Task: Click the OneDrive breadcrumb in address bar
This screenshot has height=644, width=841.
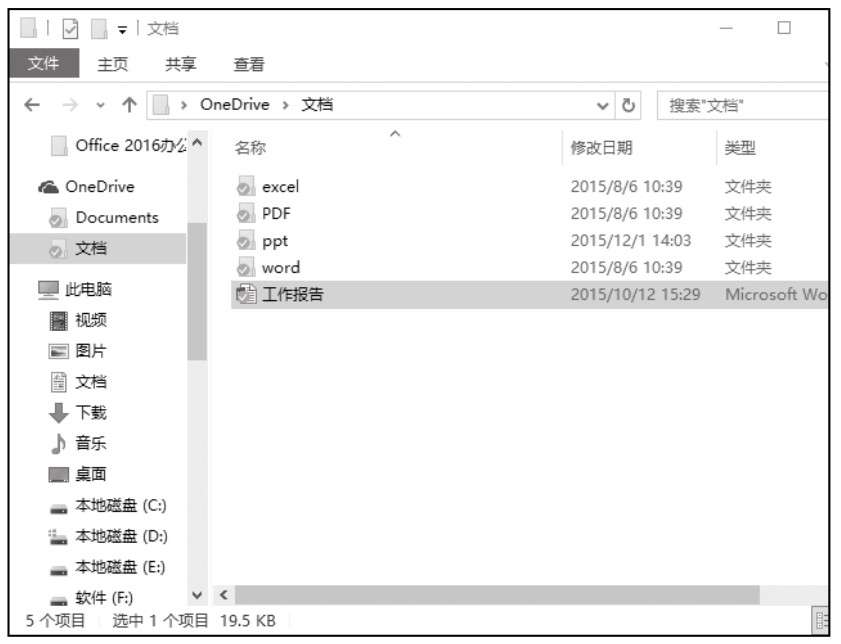Action: click(234, 105)
